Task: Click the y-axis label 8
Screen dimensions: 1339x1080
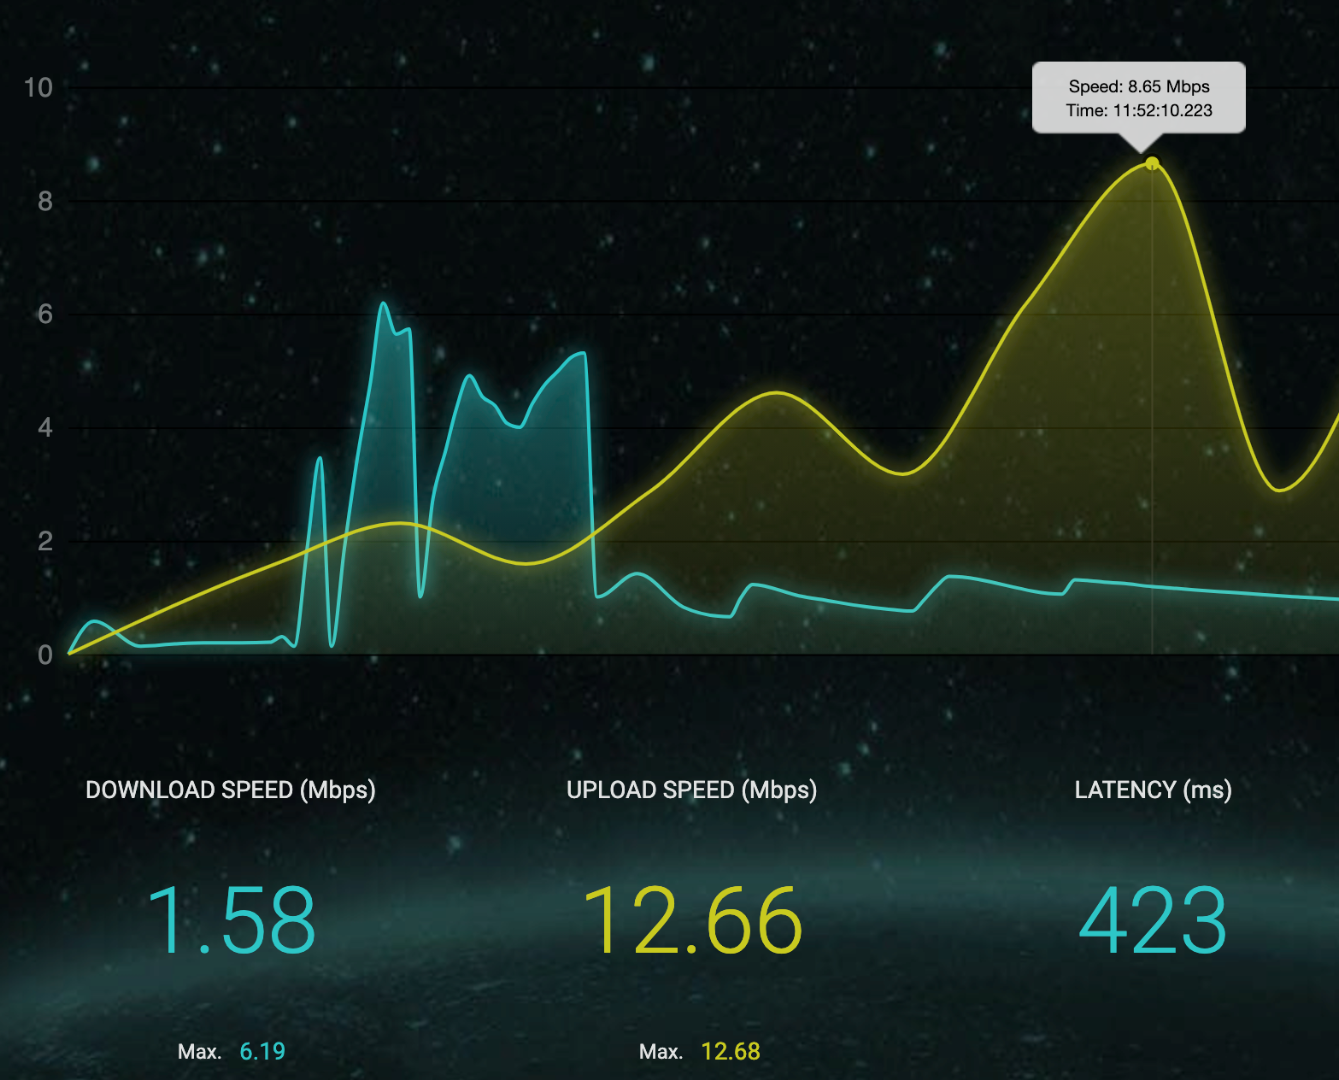Action: 45,201
